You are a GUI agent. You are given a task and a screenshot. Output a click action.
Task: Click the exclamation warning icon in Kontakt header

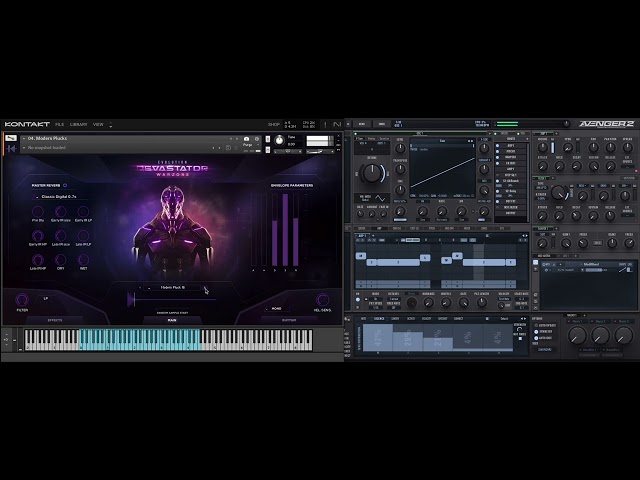coord(325,124)
